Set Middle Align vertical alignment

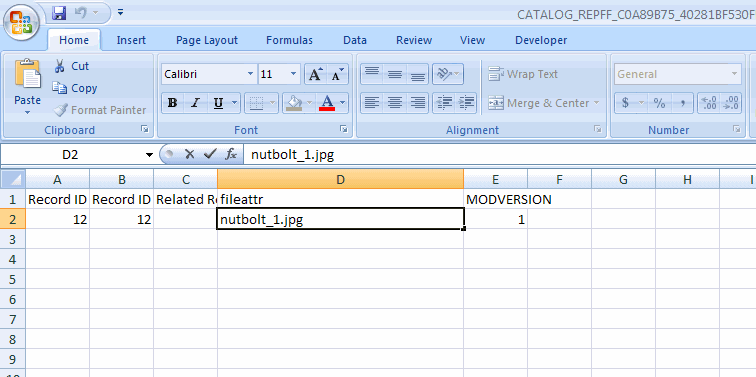[395, 74]
